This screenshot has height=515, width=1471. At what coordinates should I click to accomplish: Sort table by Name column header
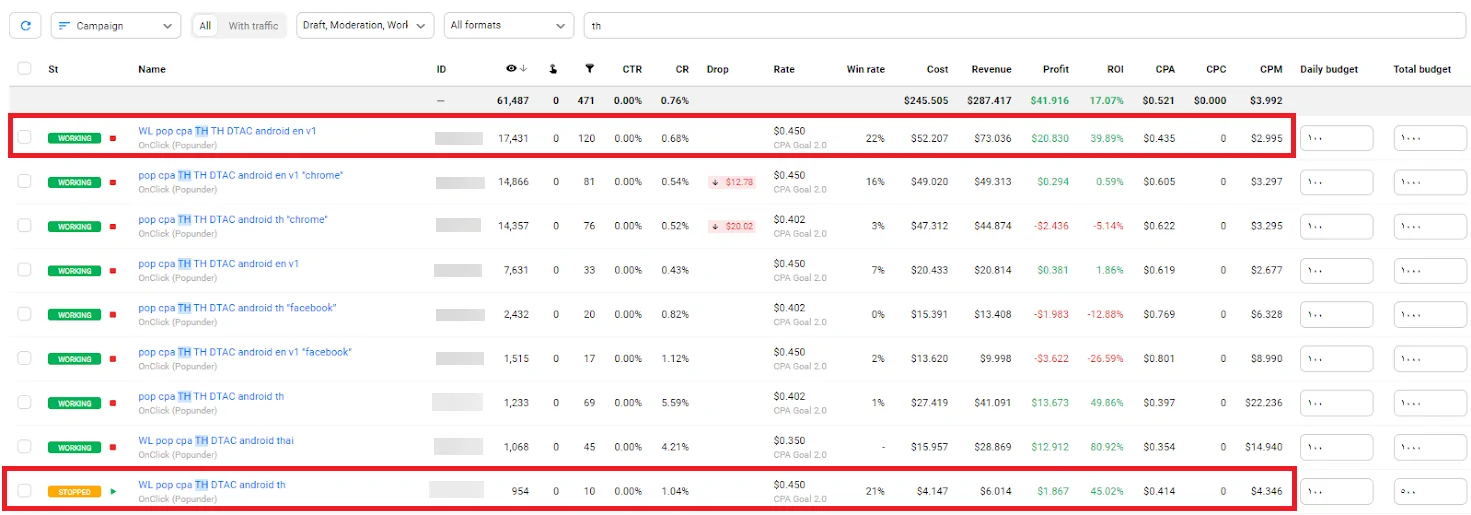(152, 69)
